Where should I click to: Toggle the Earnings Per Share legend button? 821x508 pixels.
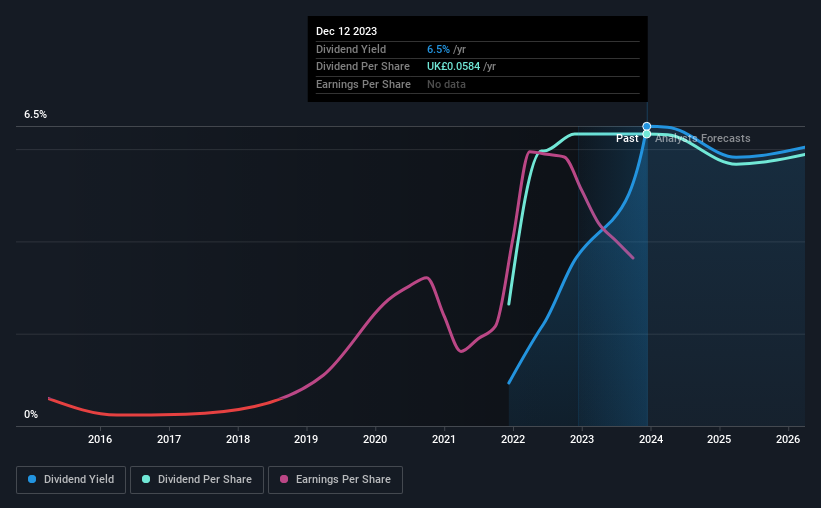point(335,480)
